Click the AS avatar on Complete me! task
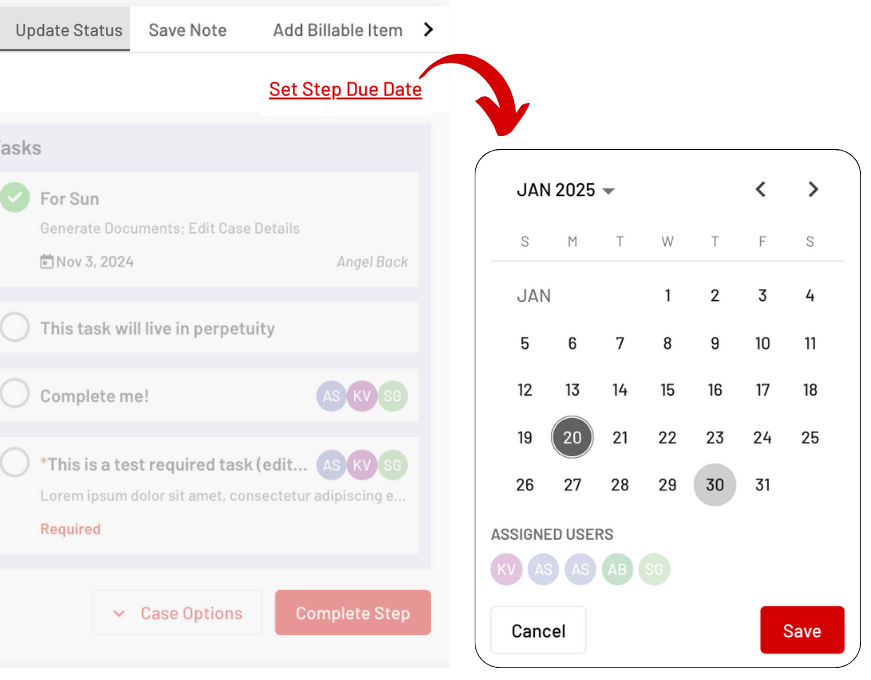Viewport: 871px width, 680px height. [331, 396]
